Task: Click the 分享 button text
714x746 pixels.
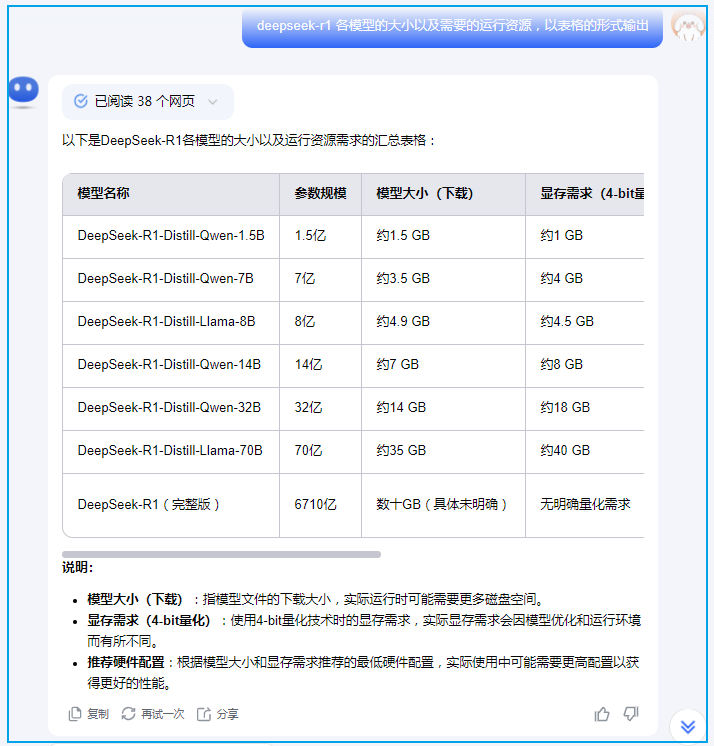Action: [x=227, y=714]
